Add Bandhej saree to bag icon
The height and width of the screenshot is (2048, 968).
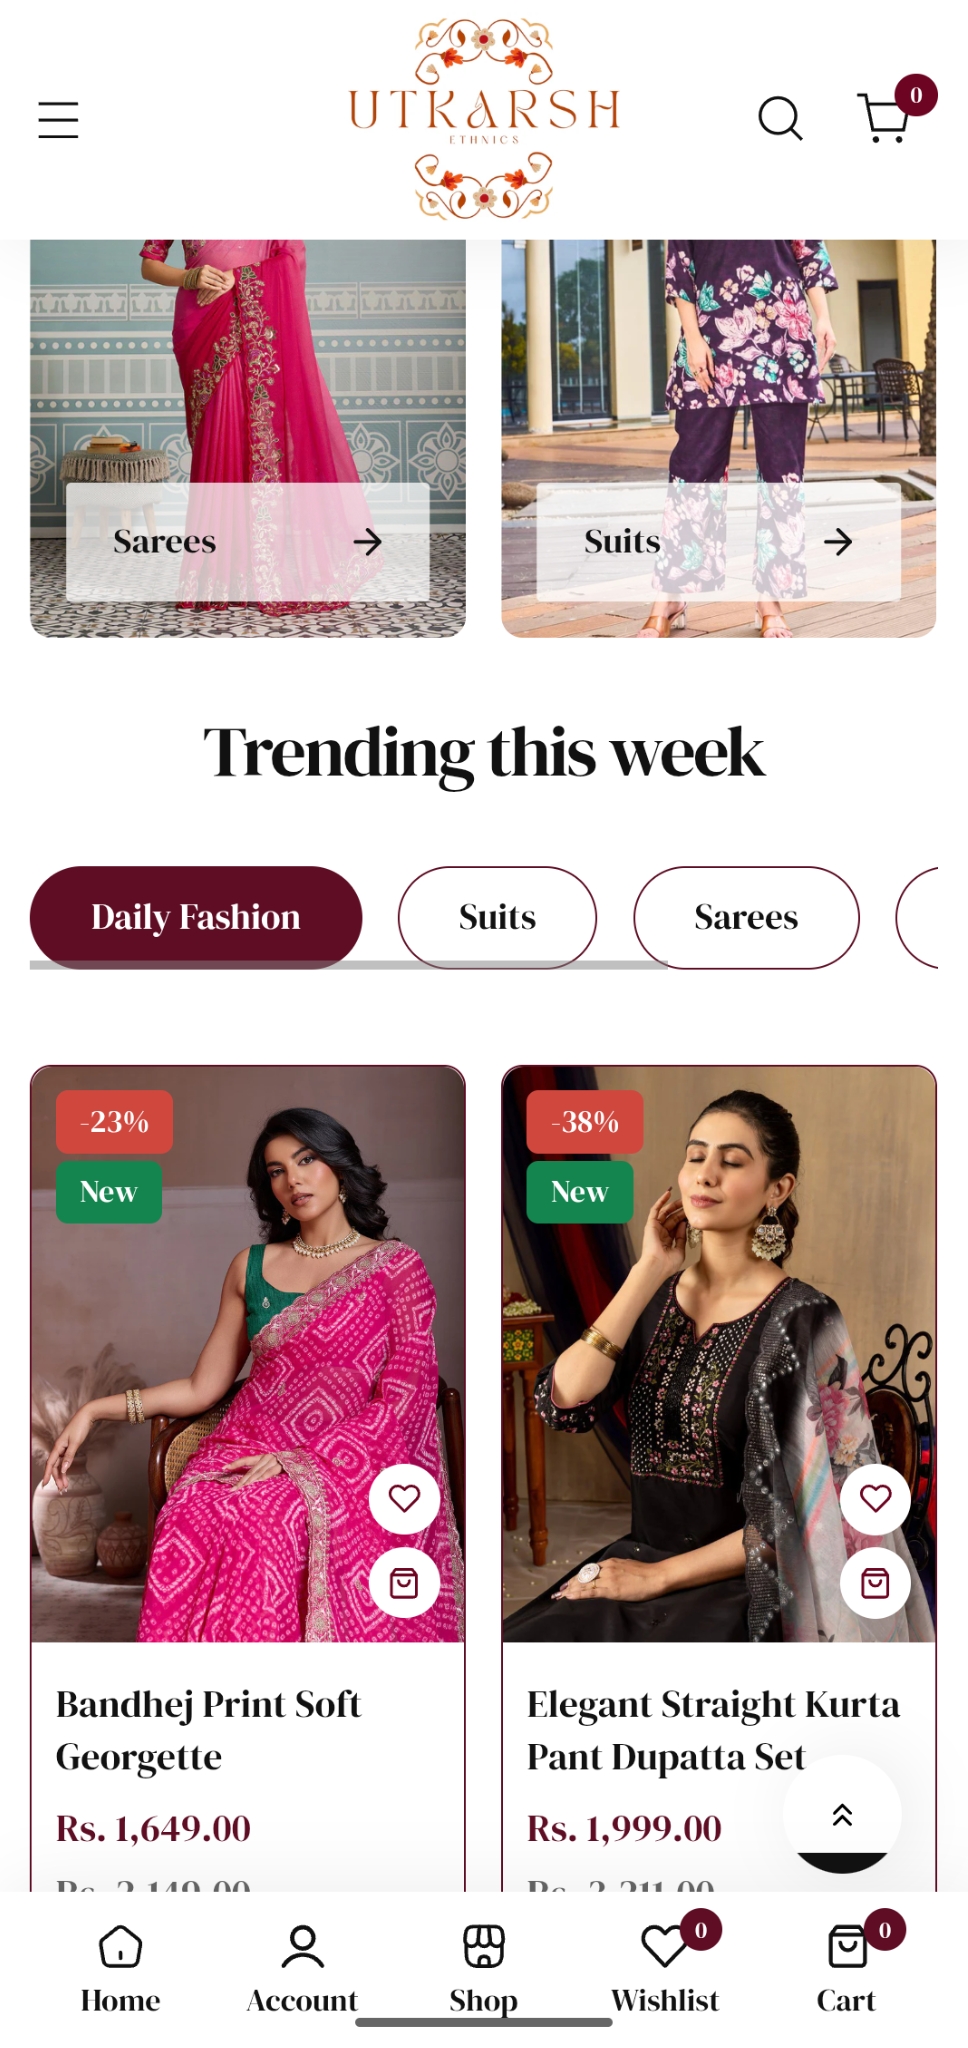click(x=404, y=1583)
